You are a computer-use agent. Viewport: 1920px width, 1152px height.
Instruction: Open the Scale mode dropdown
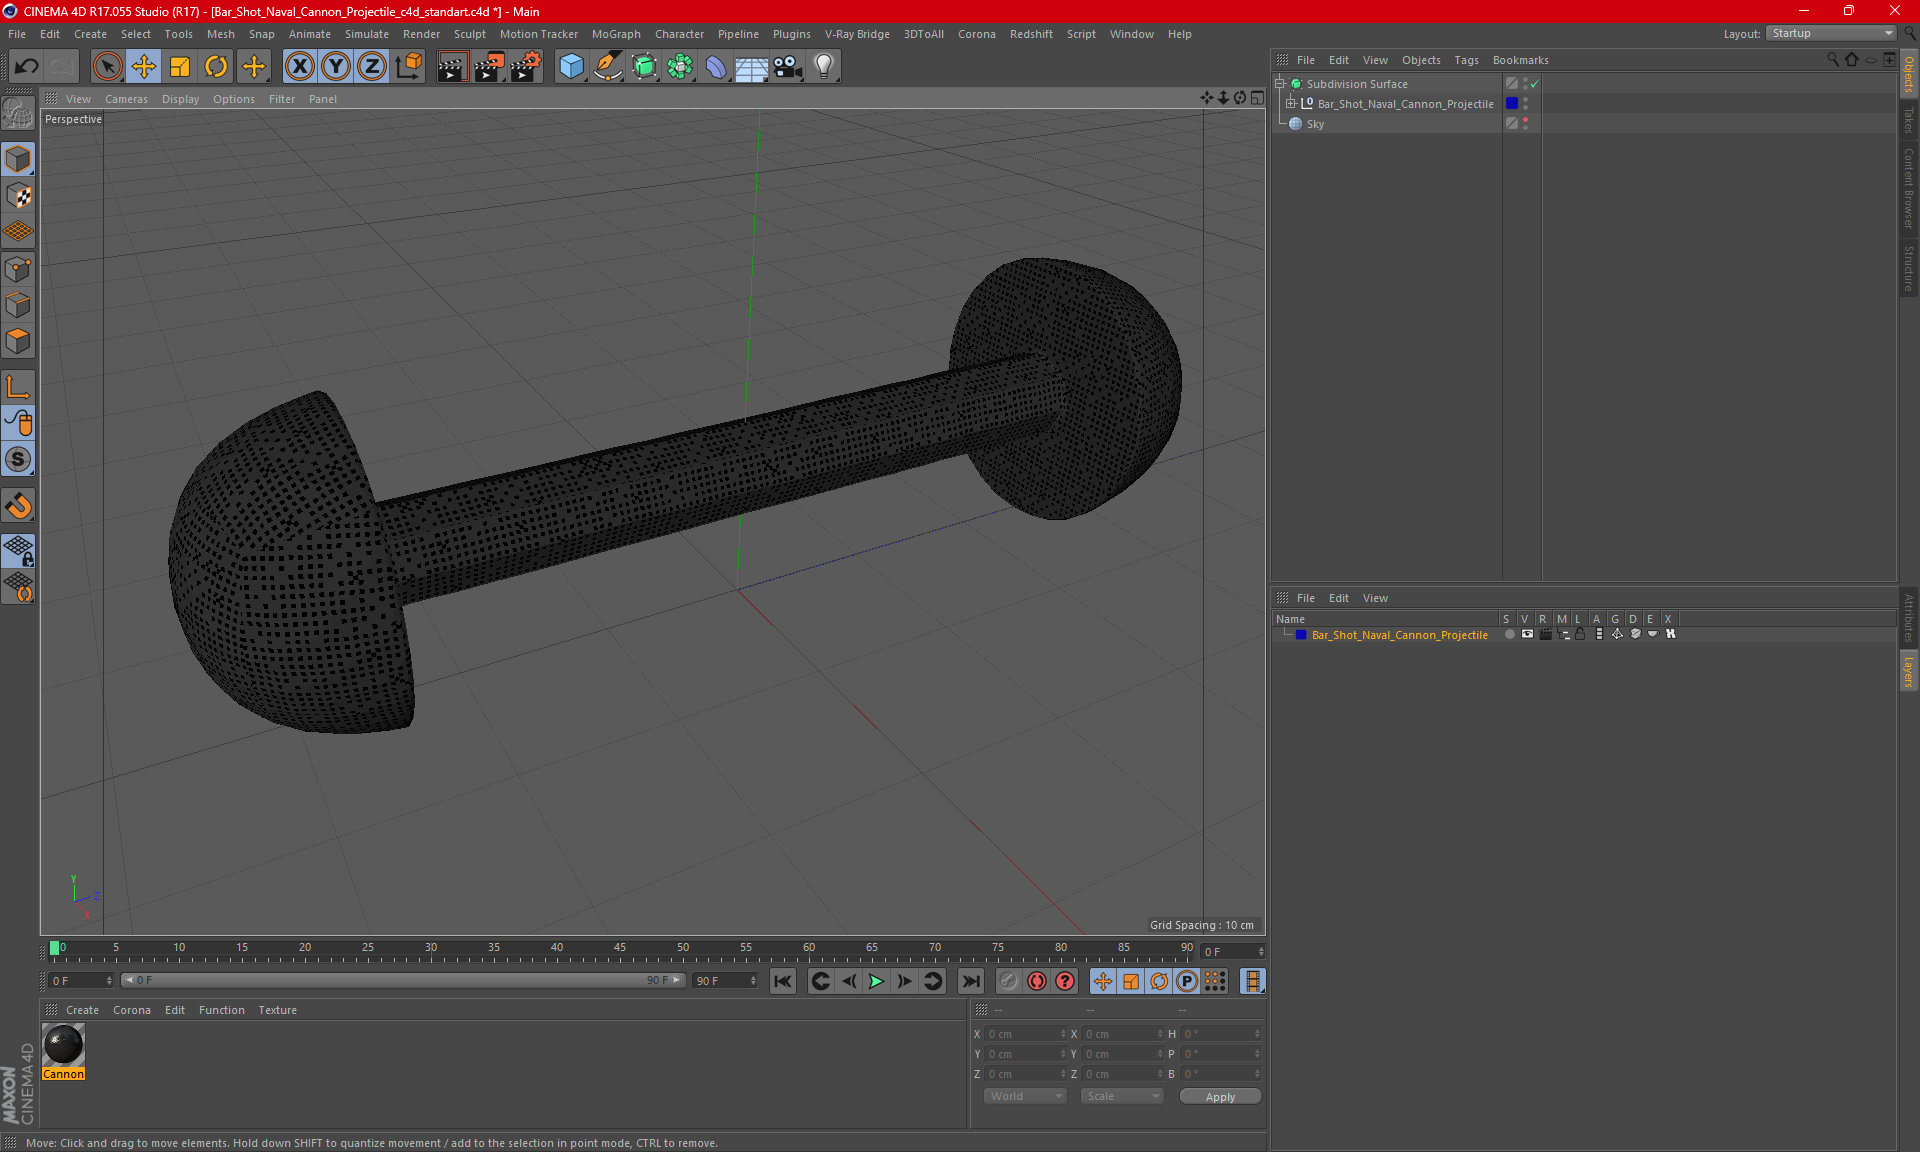point(1122,1096)
